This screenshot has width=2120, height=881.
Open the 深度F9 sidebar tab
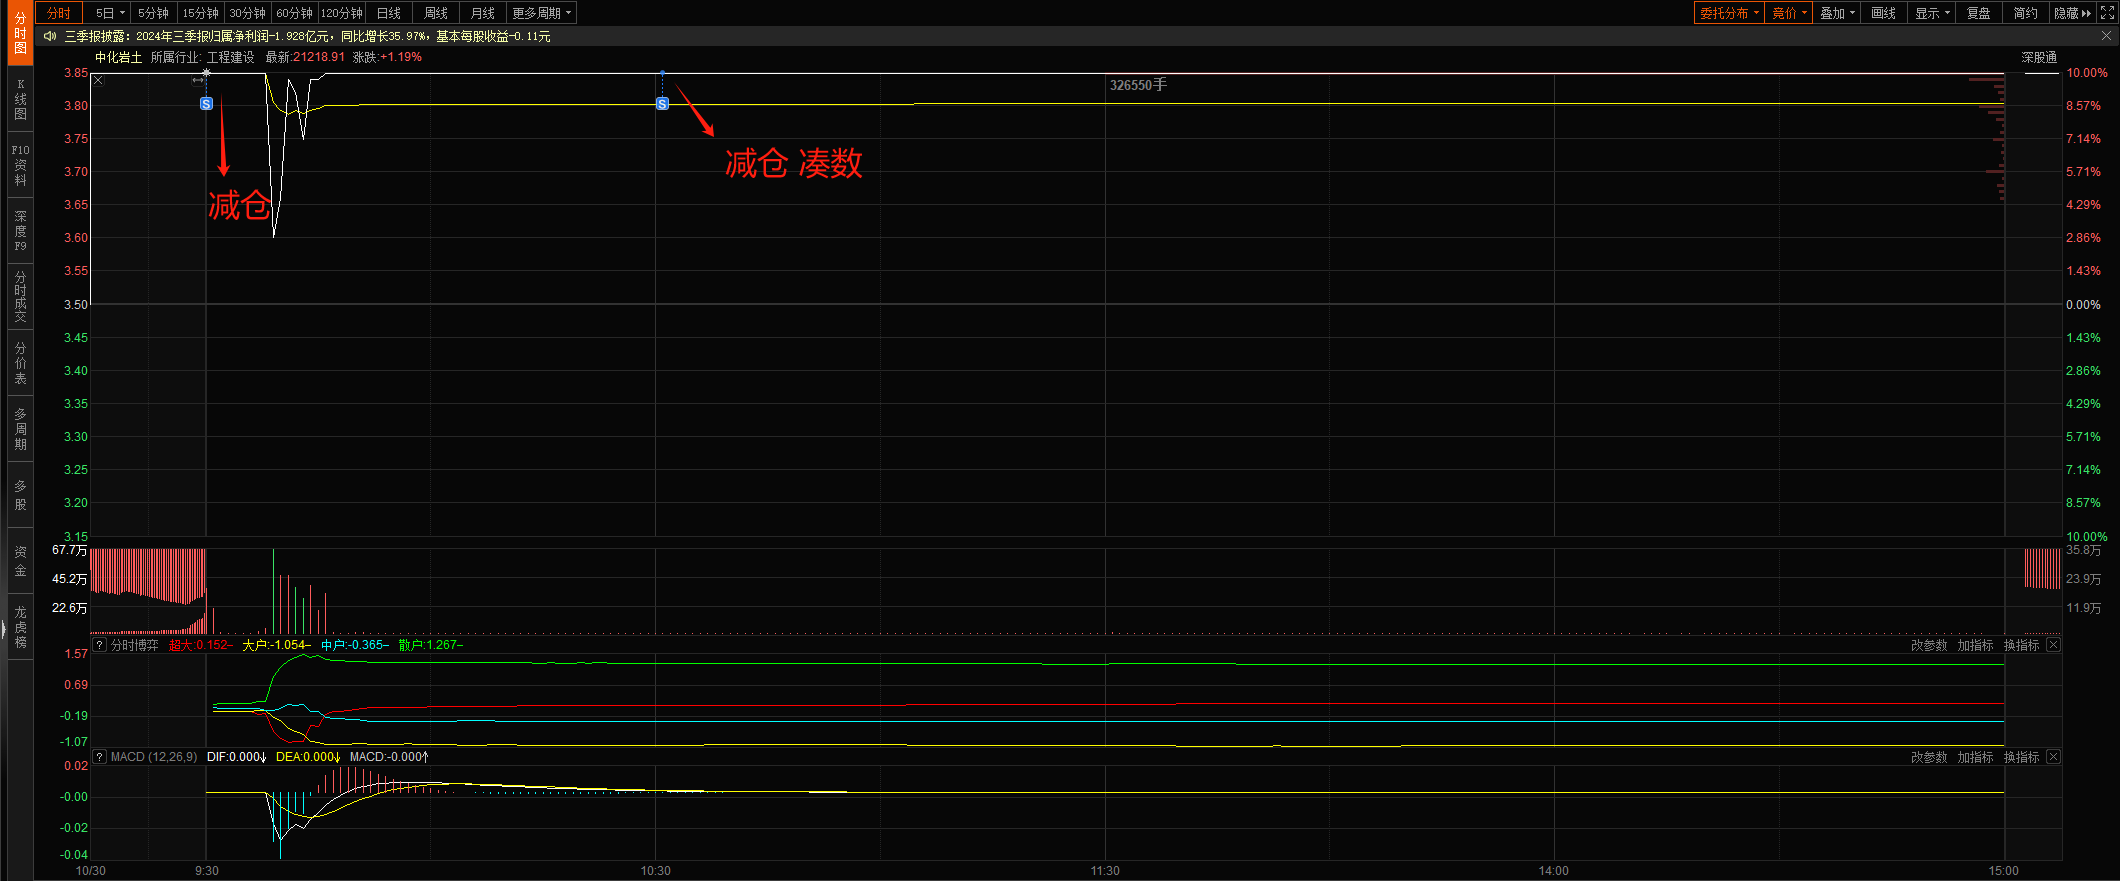coord(20,231)
